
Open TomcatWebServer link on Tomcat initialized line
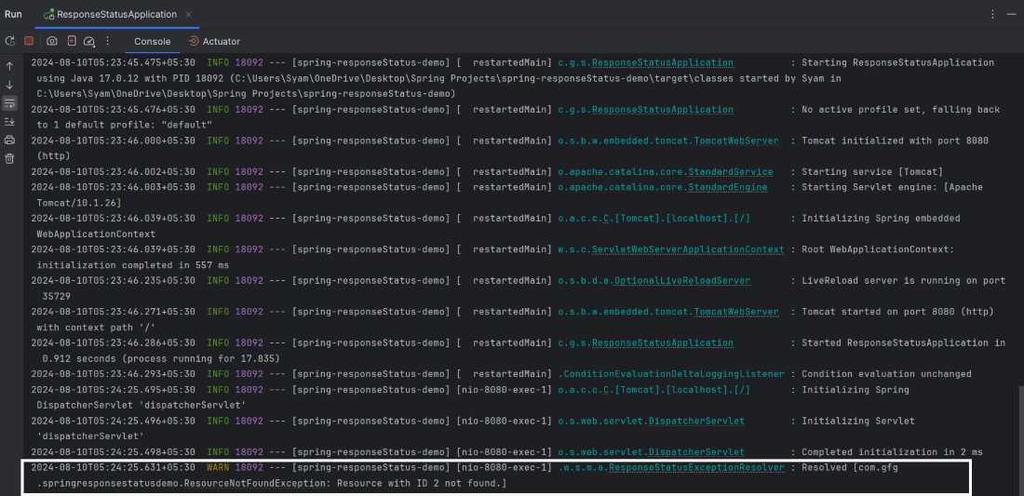point(736,140)
